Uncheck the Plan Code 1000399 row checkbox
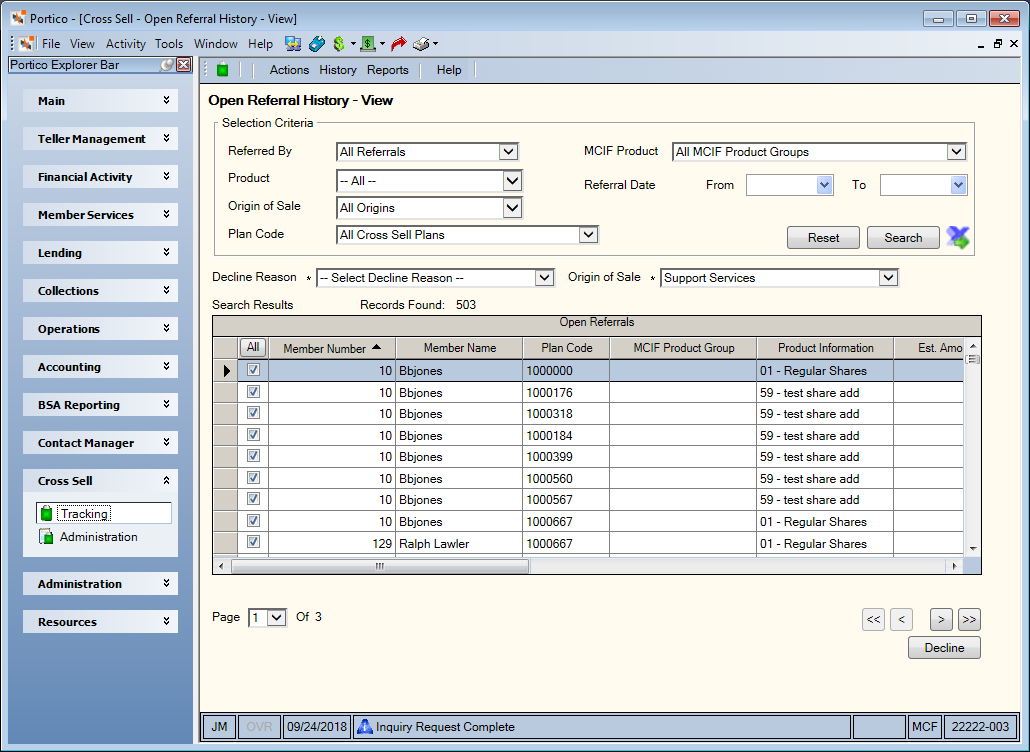Image resolution: width=1030 pixels, height=752 pixels. [253, 455]
